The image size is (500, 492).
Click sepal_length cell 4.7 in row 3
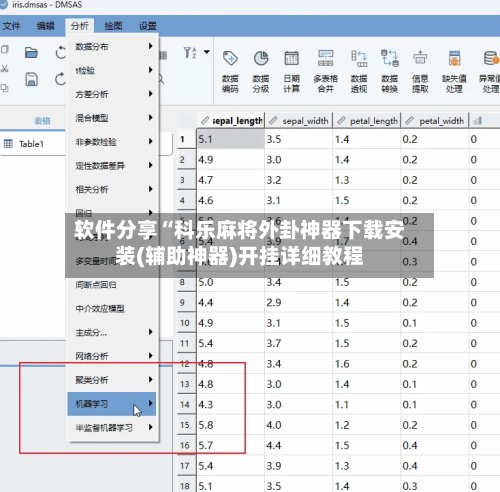(x=231, y=180)
